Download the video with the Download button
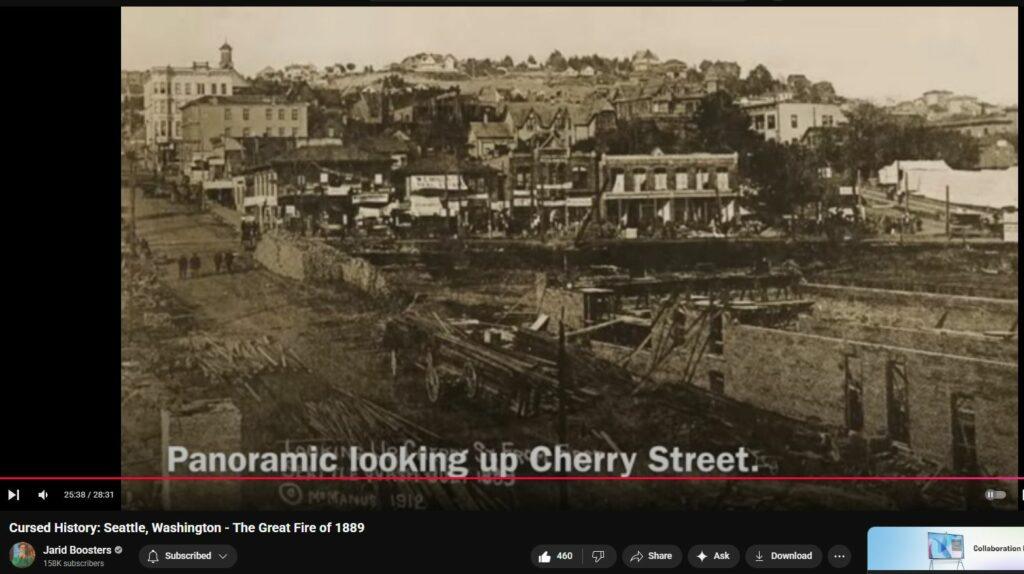The height and width of the screenshot is (574, 1024). (x=783, y=556)
